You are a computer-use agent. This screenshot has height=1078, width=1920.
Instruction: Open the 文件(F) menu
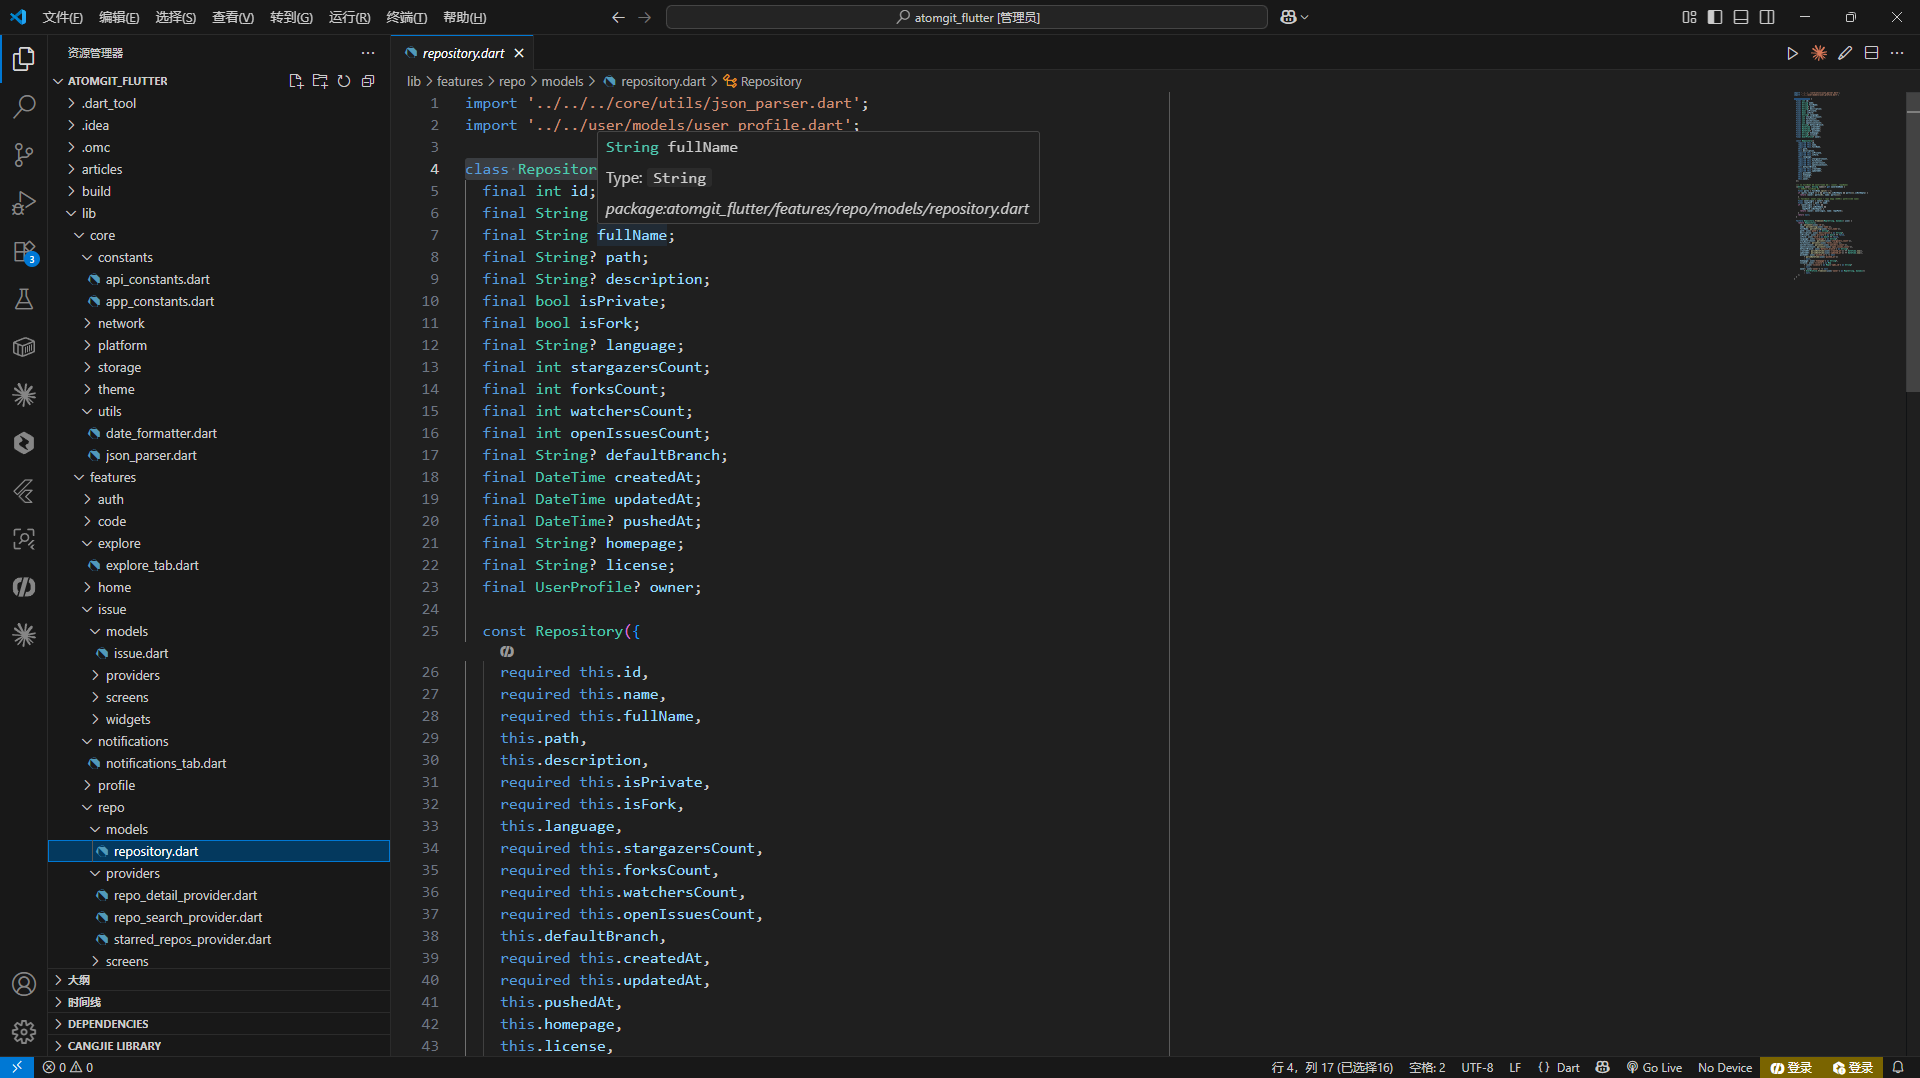[63, 17]
